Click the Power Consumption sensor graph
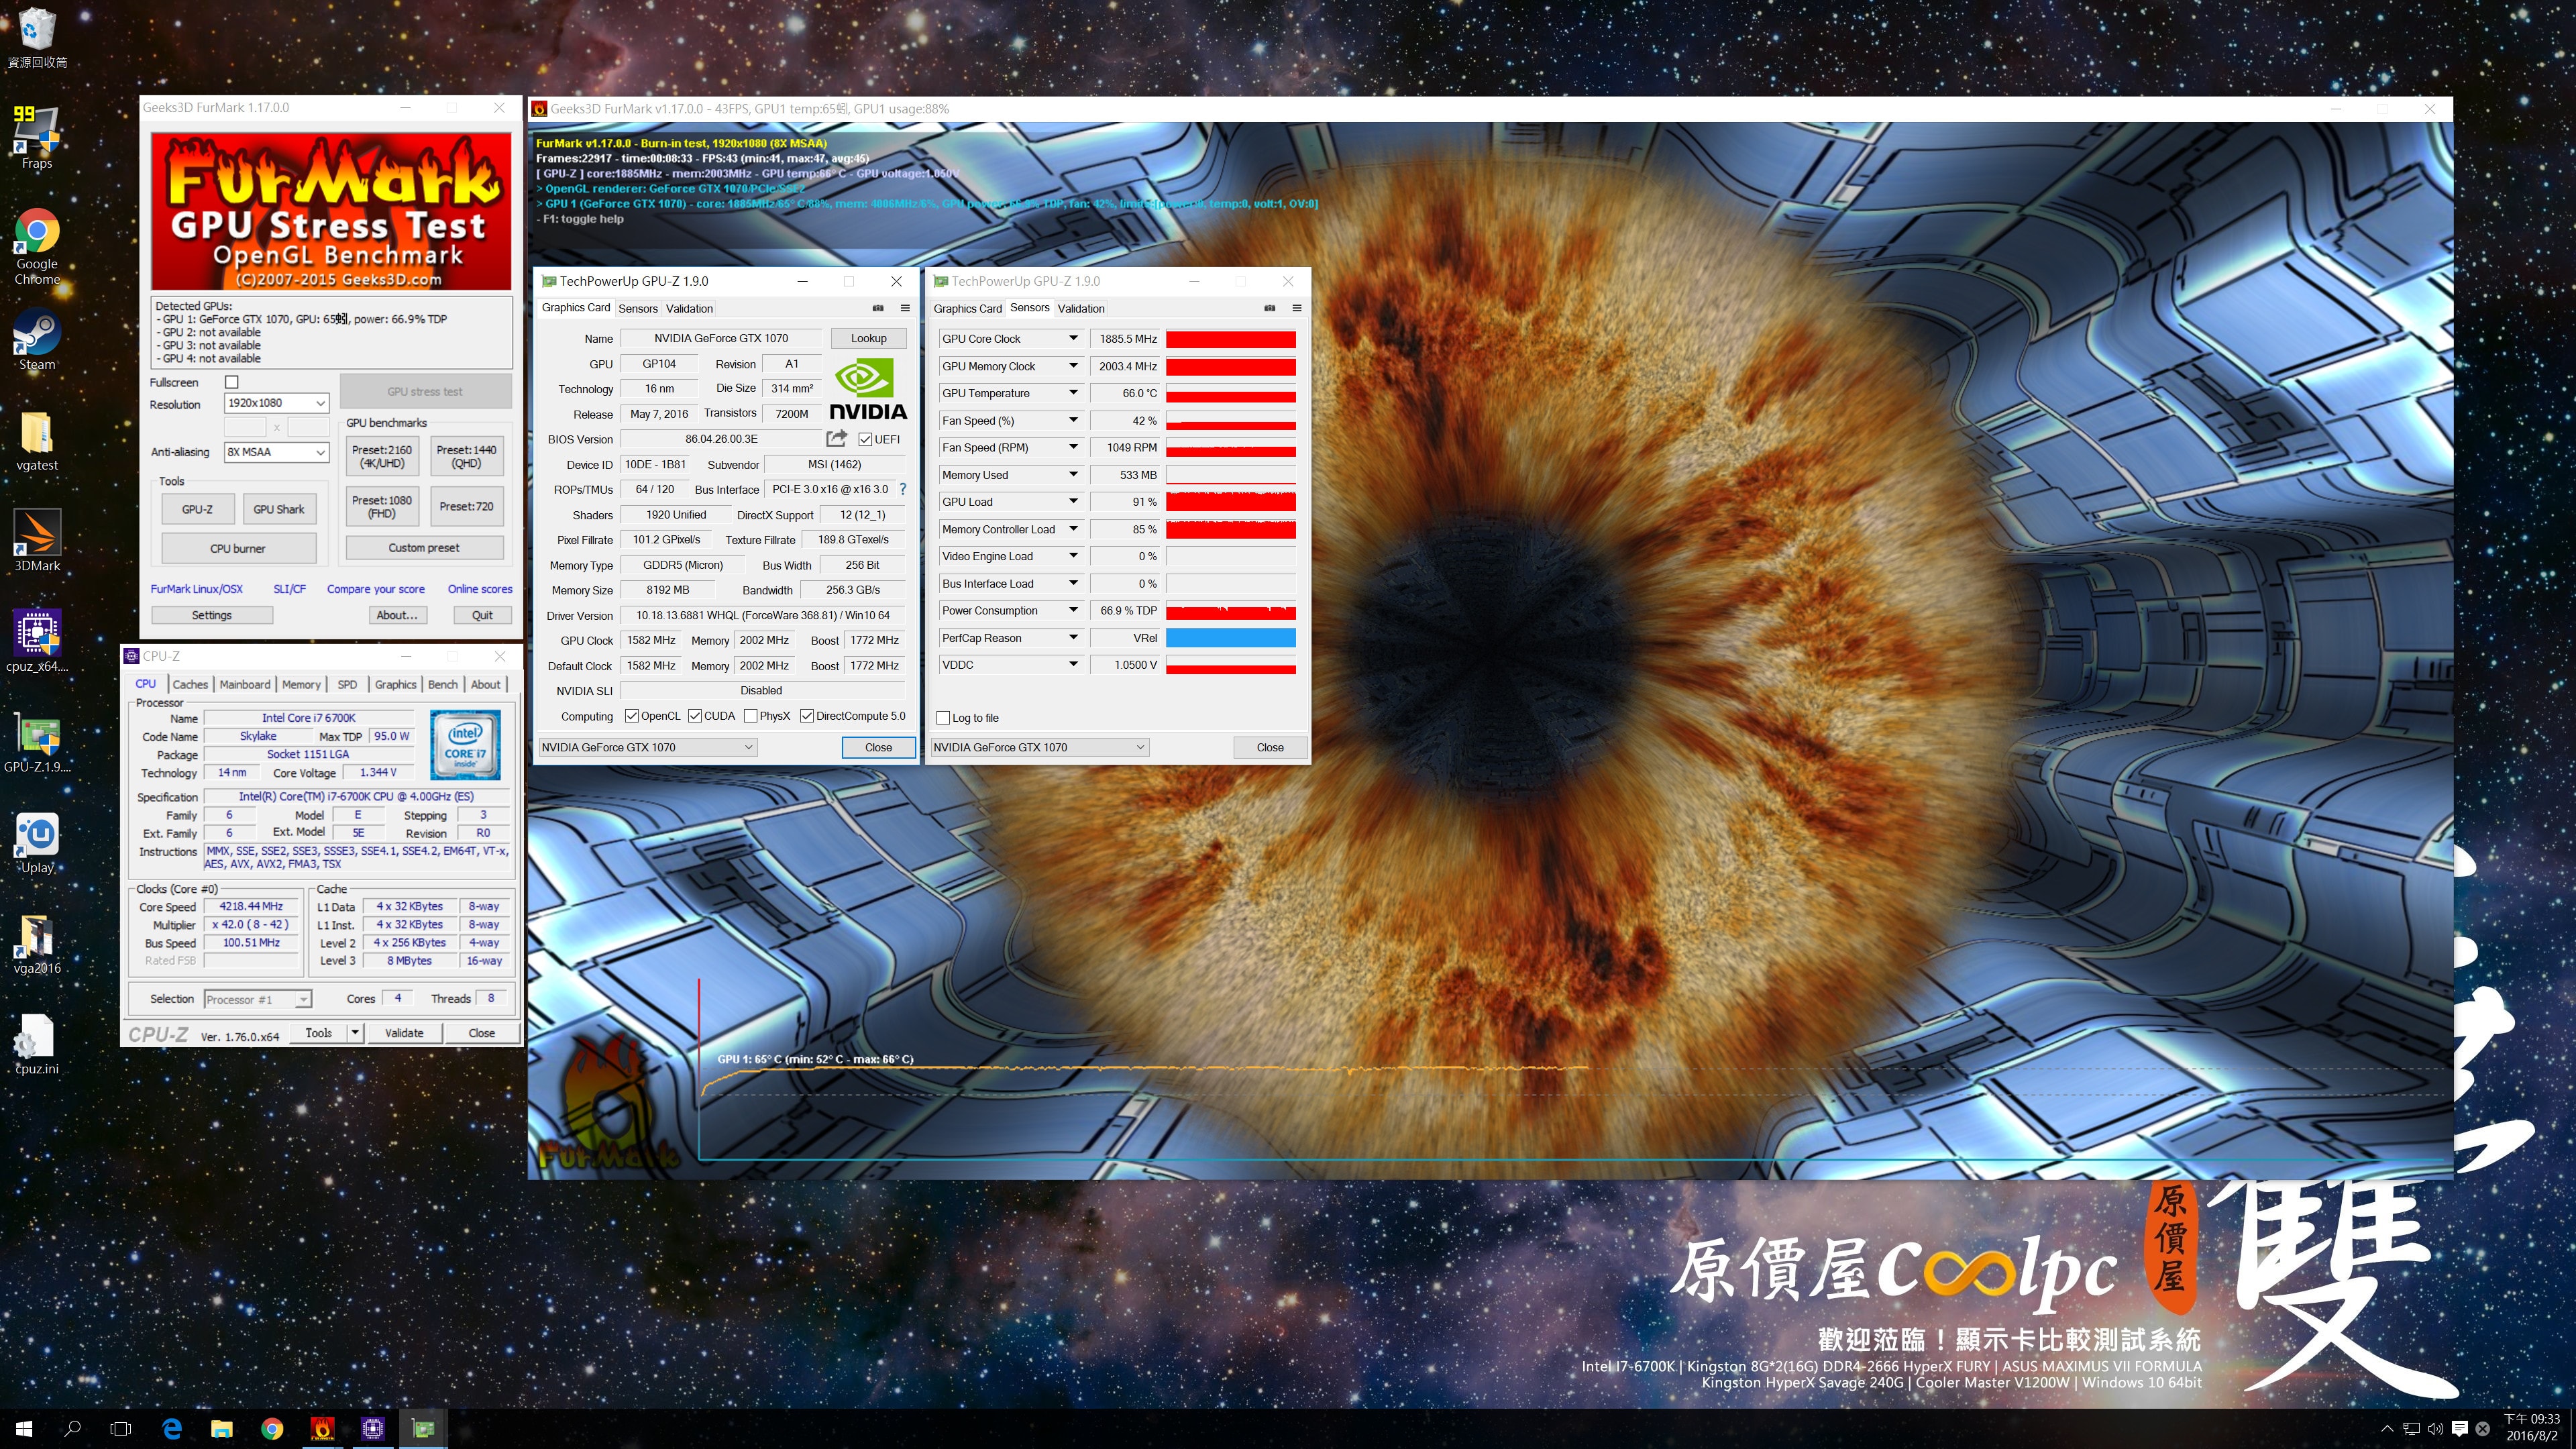This screenshot has height=1449, width=2576. [x=1231, y=611]
